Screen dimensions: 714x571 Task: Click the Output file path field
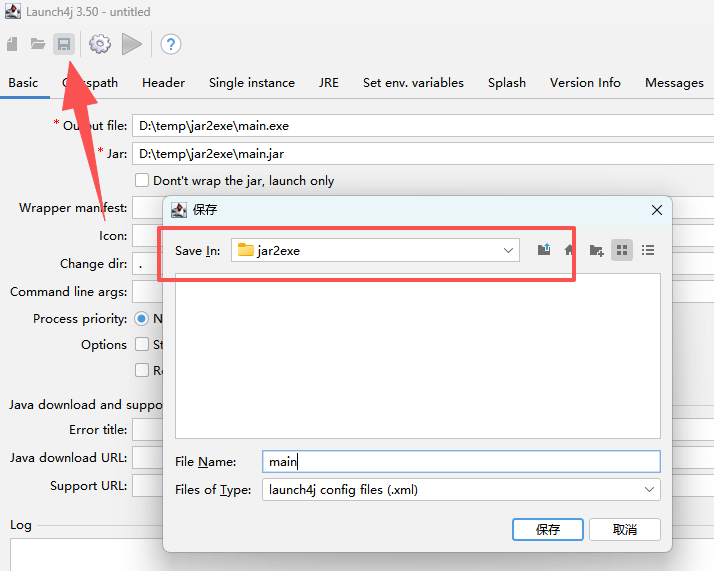click(x=423, y=126)
